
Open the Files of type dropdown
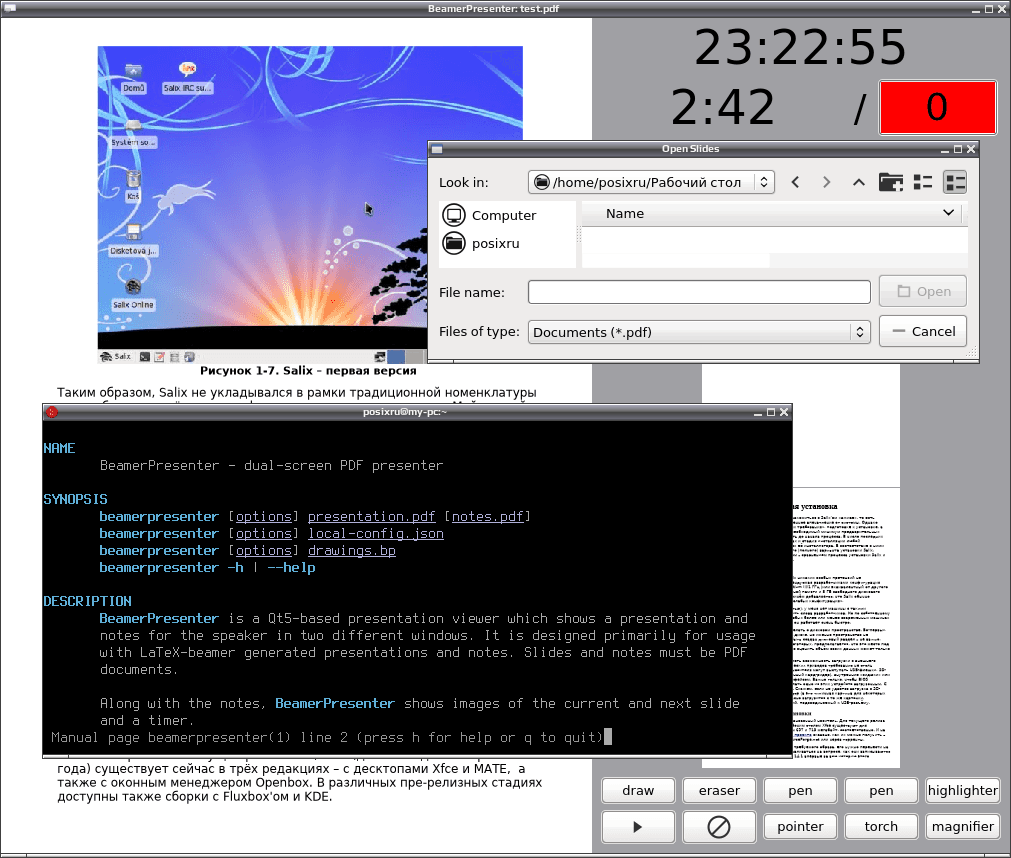coord(699,332)
